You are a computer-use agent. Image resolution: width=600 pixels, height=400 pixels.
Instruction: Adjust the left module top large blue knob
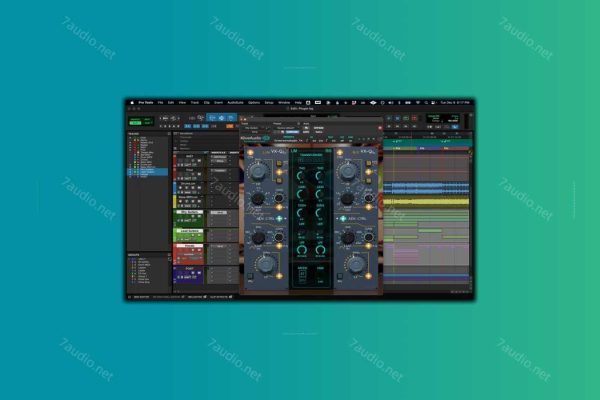[x=258, y=171]
